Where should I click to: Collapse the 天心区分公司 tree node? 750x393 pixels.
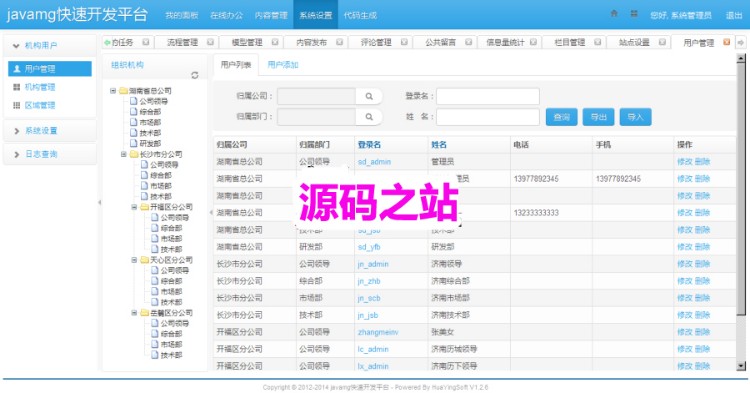point(134,260)
